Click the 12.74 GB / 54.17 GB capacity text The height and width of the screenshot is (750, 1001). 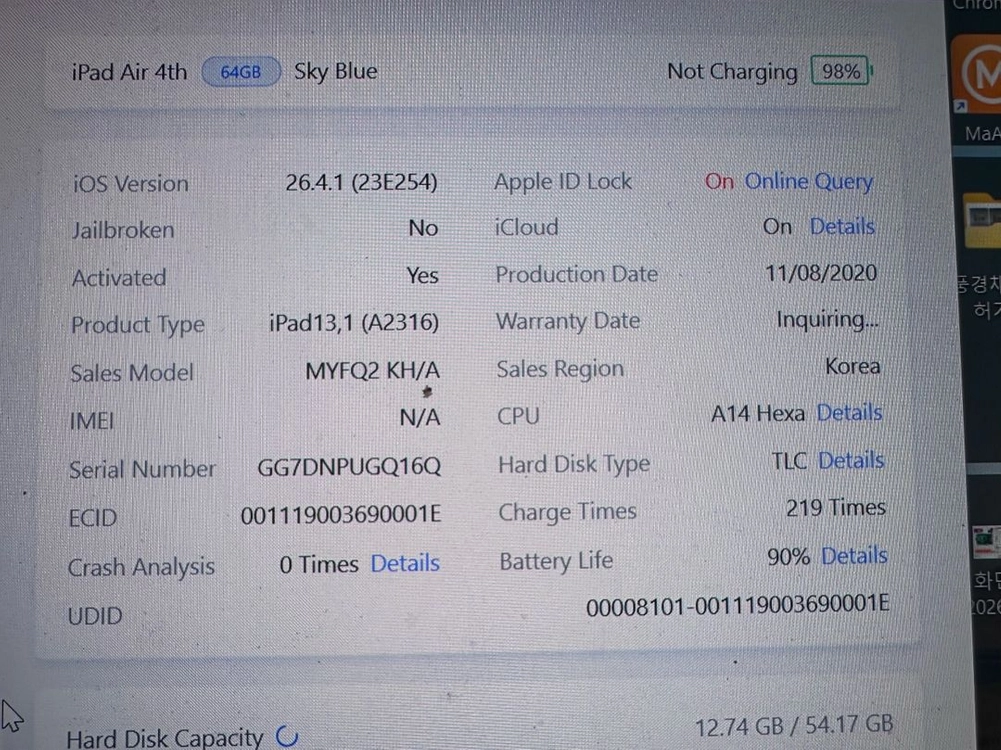tap(794, 726)
